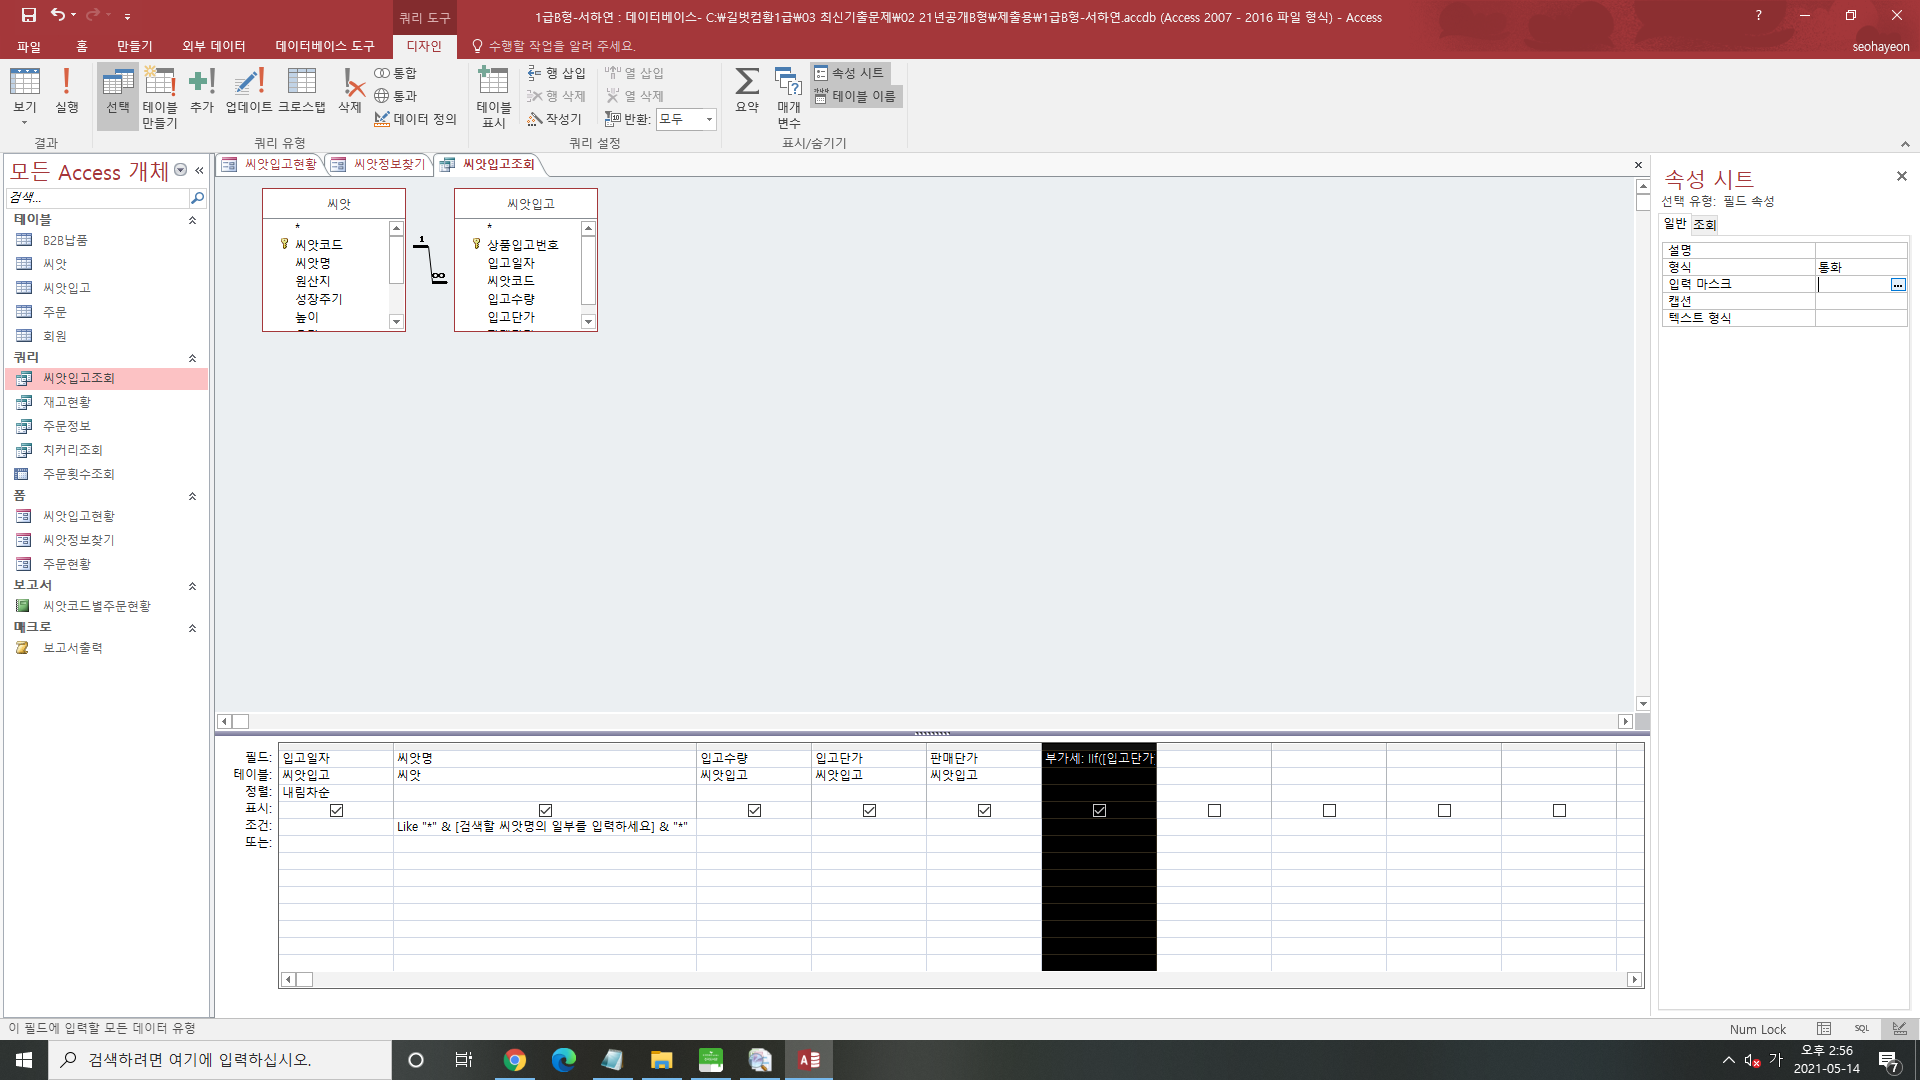
Task: Switch to the 만들기 ribbon tab
Action: 134,46
